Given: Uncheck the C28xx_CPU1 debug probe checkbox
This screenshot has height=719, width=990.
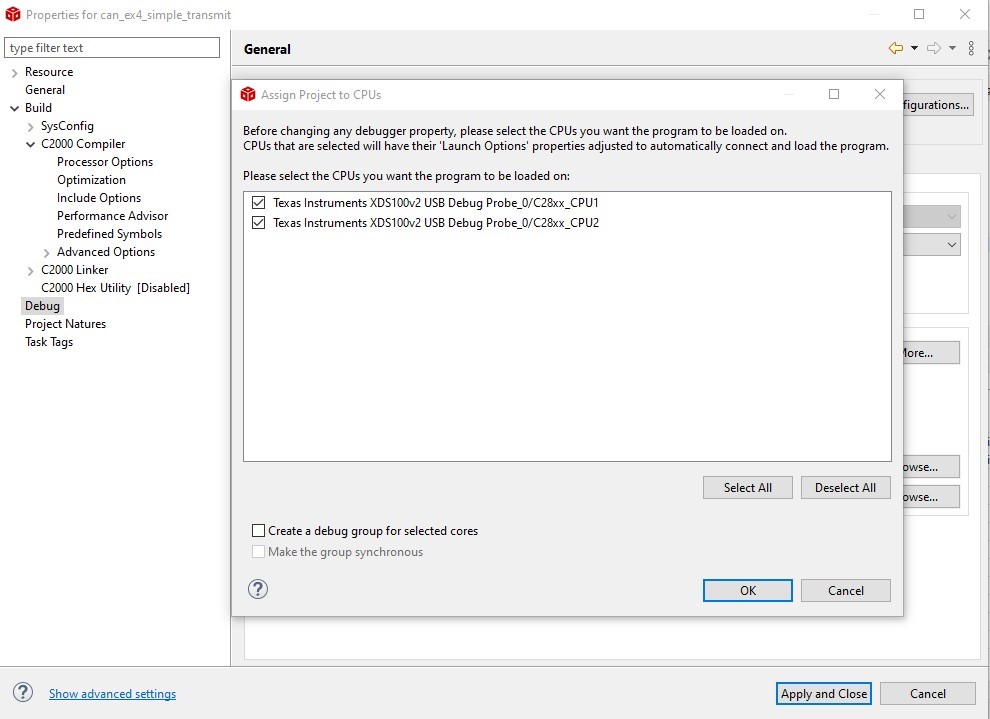Looking at the screenshot, I should coord(258,203).
